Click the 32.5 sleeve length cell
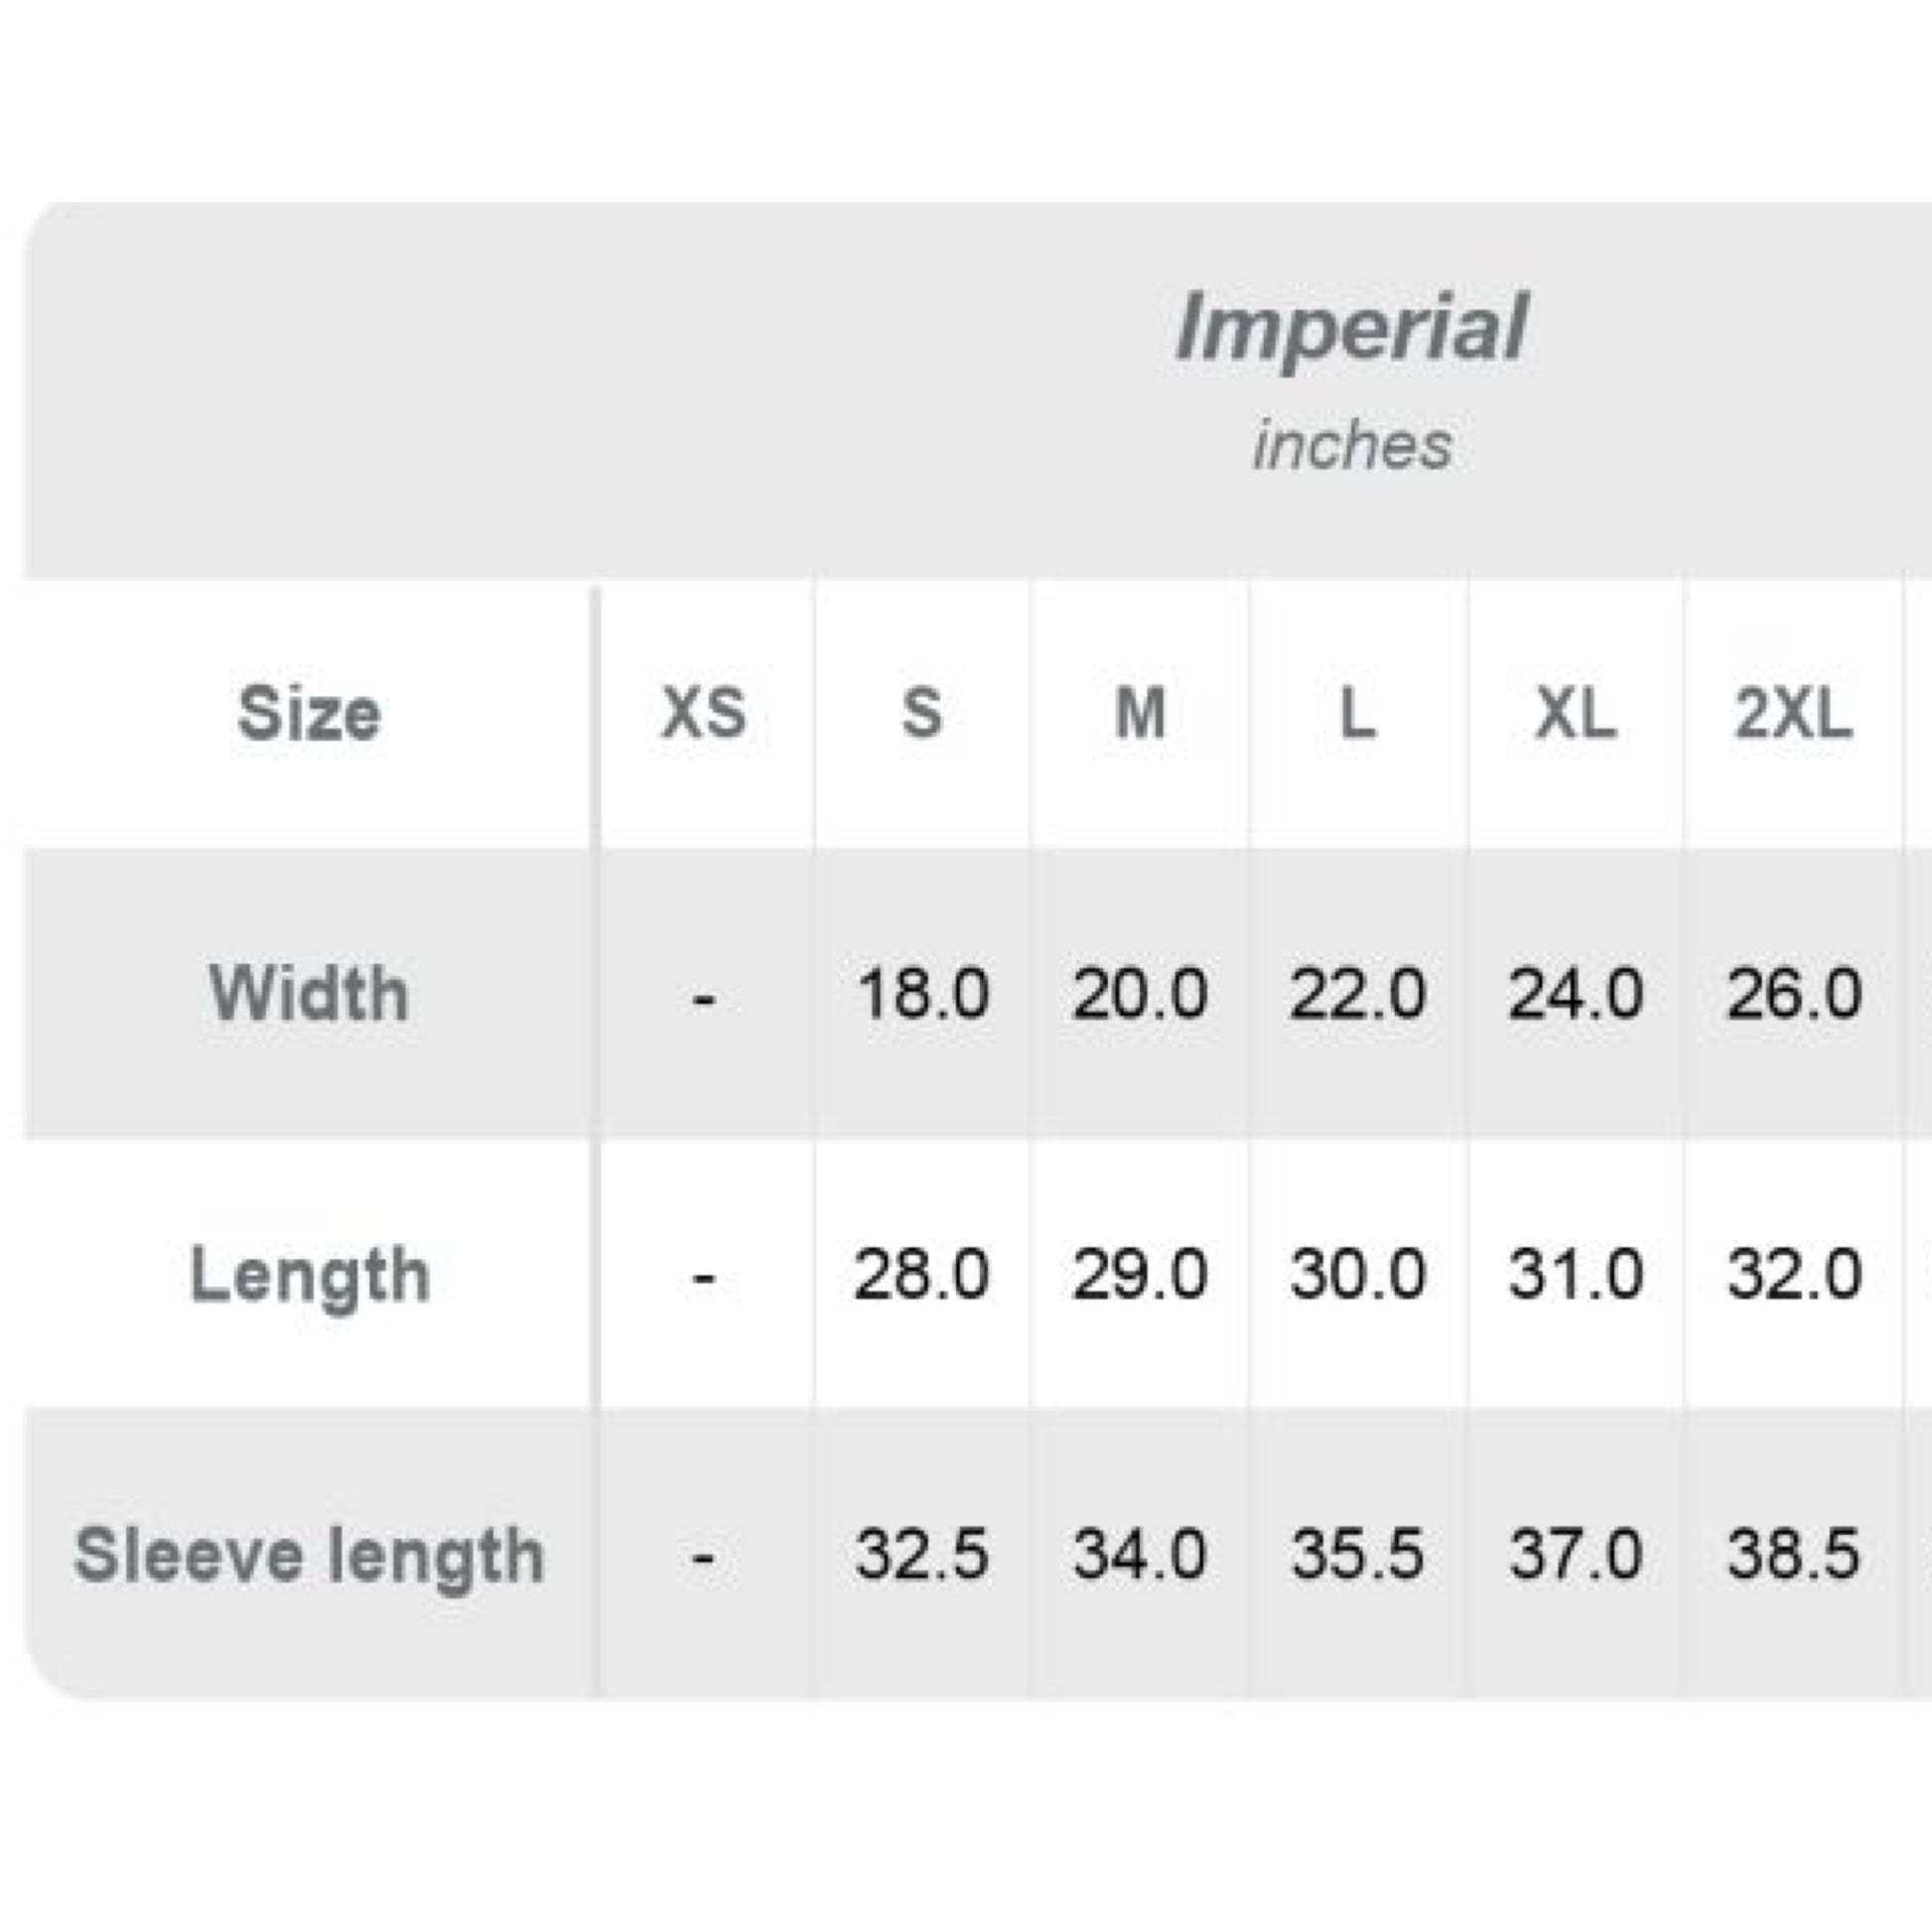Image resolution: width=1932 pixels, height=1932 pixels. point(922,1555)
